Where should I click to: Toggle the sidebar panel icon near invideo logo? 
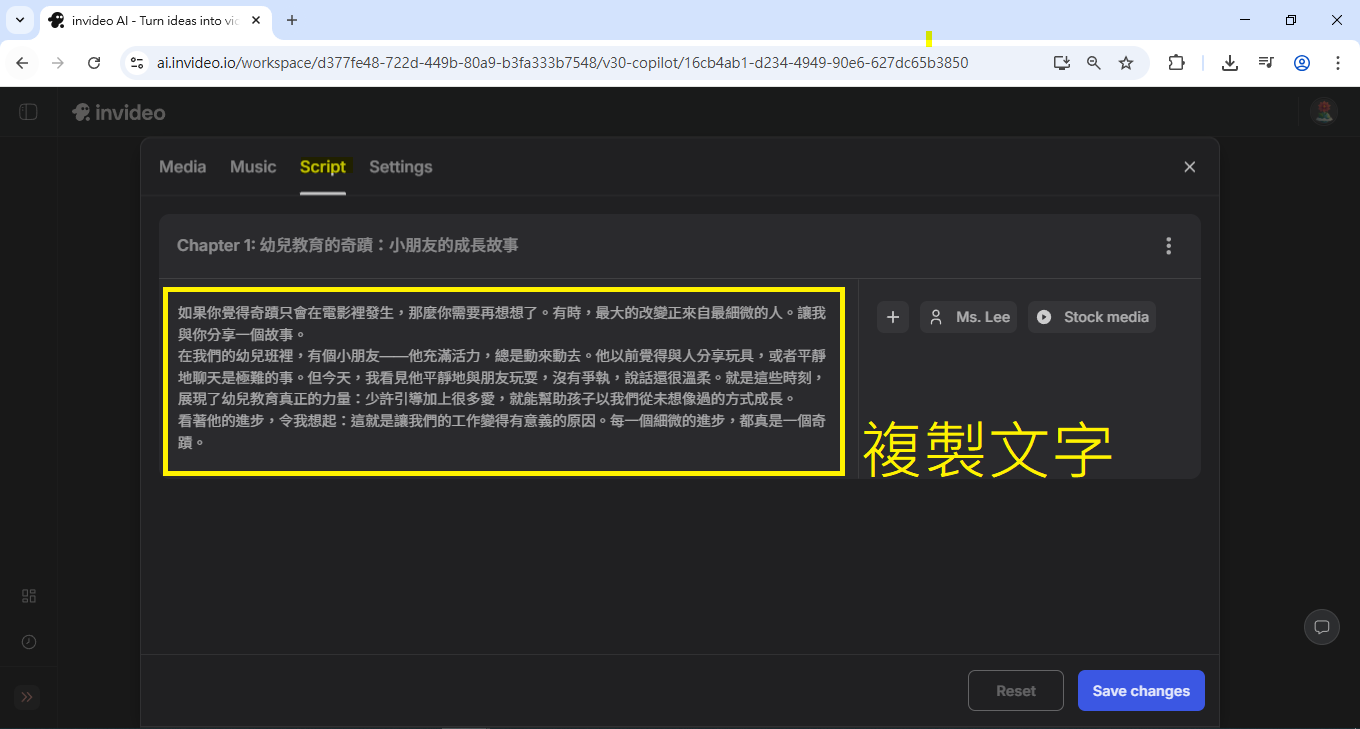click(28, 112)
